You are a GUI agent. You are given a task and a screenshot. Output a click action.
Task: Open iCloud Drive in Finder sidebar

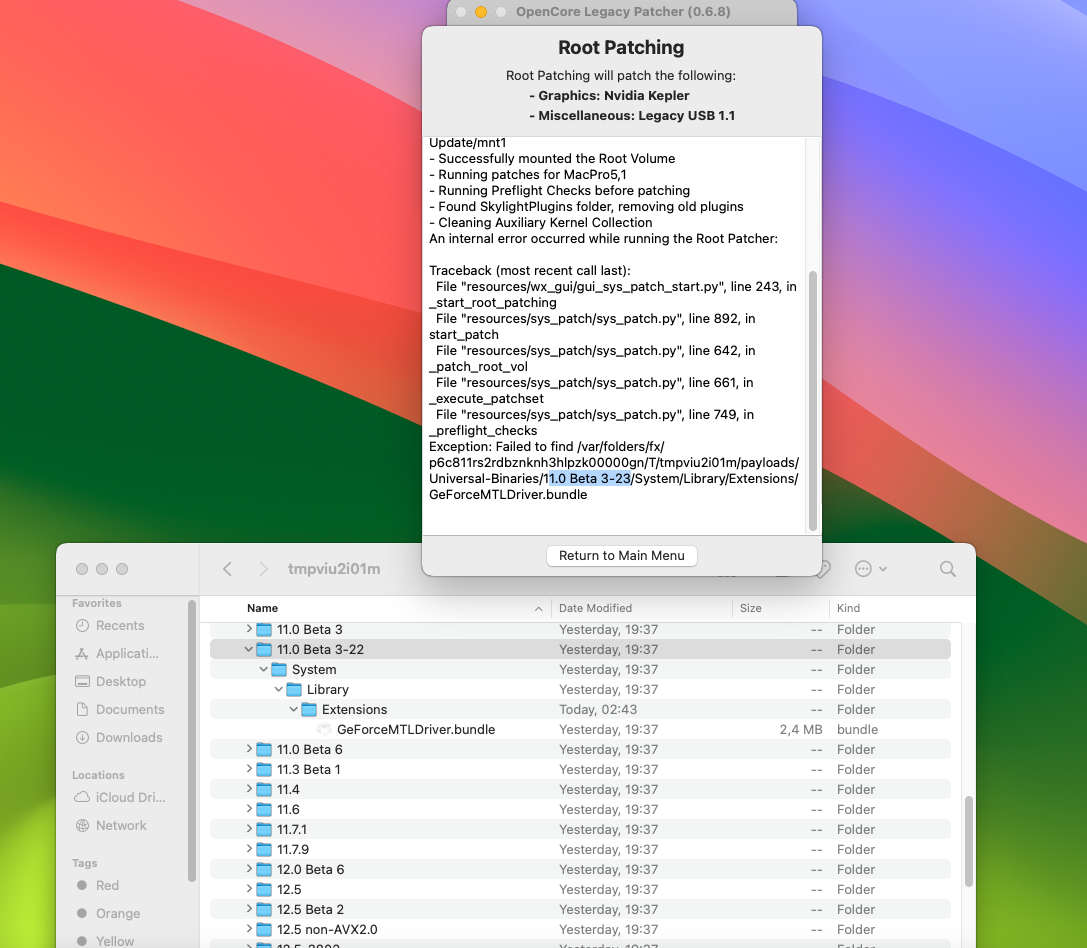(x=130, y=798)
